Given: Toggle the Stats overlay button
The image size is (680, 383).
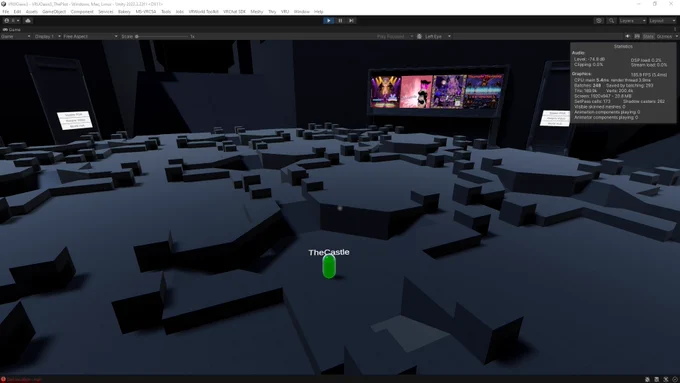Looking at the screenshot, I should pyautogui.click(x=648, y=36).
